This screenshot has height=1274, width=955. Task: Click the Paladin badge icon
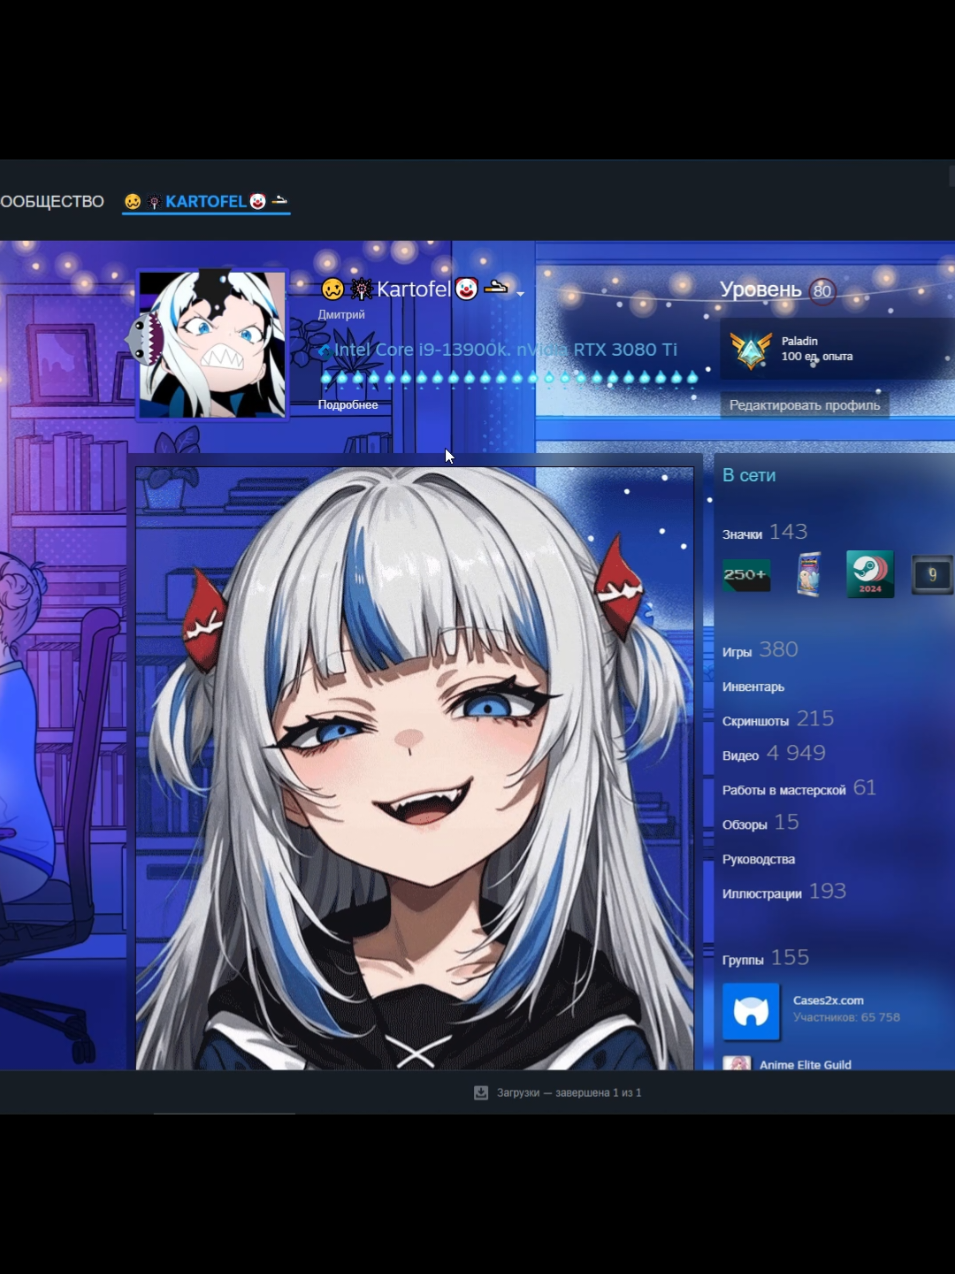[750, 349]
